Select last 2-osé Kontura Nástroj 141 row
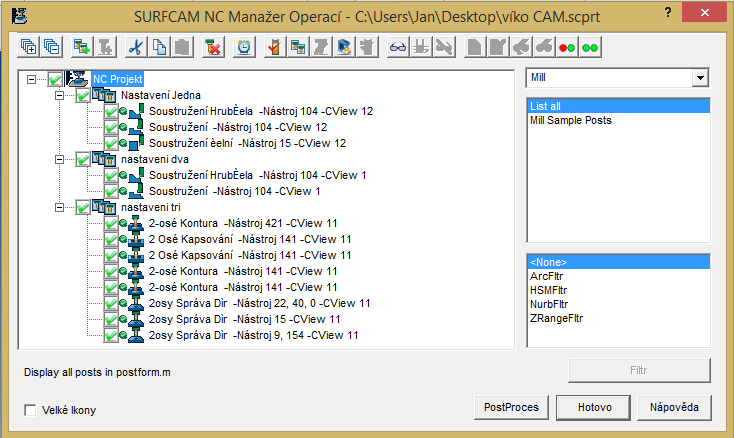This screenshot has width=734, height=438. tap(243, 287)
